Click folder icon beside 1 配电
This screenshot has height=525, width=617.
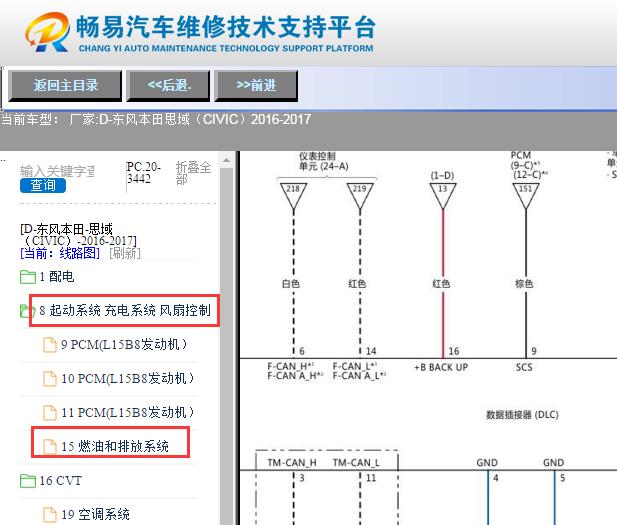click(28, 277)
